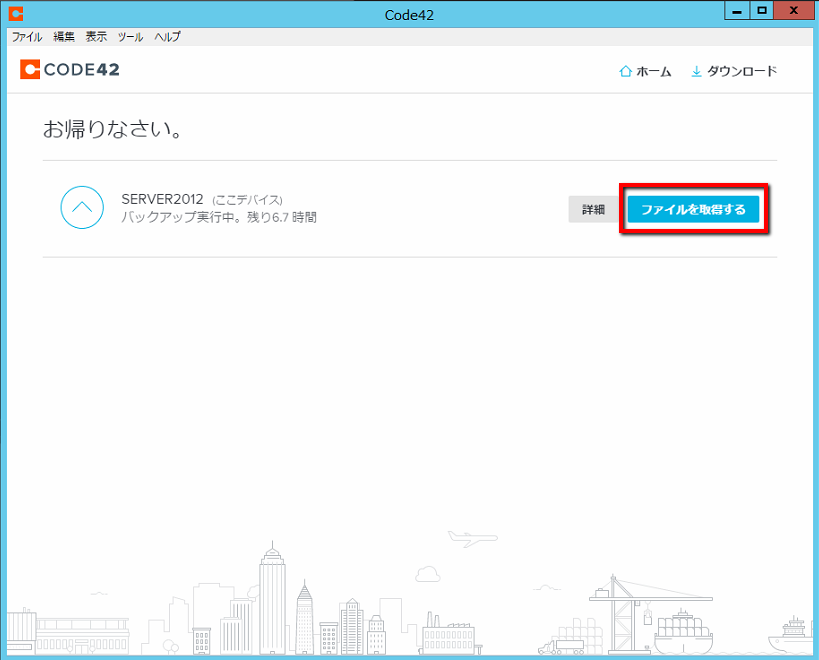Click the 詳細 button
819x660 pixels.
tap(593, 209)
